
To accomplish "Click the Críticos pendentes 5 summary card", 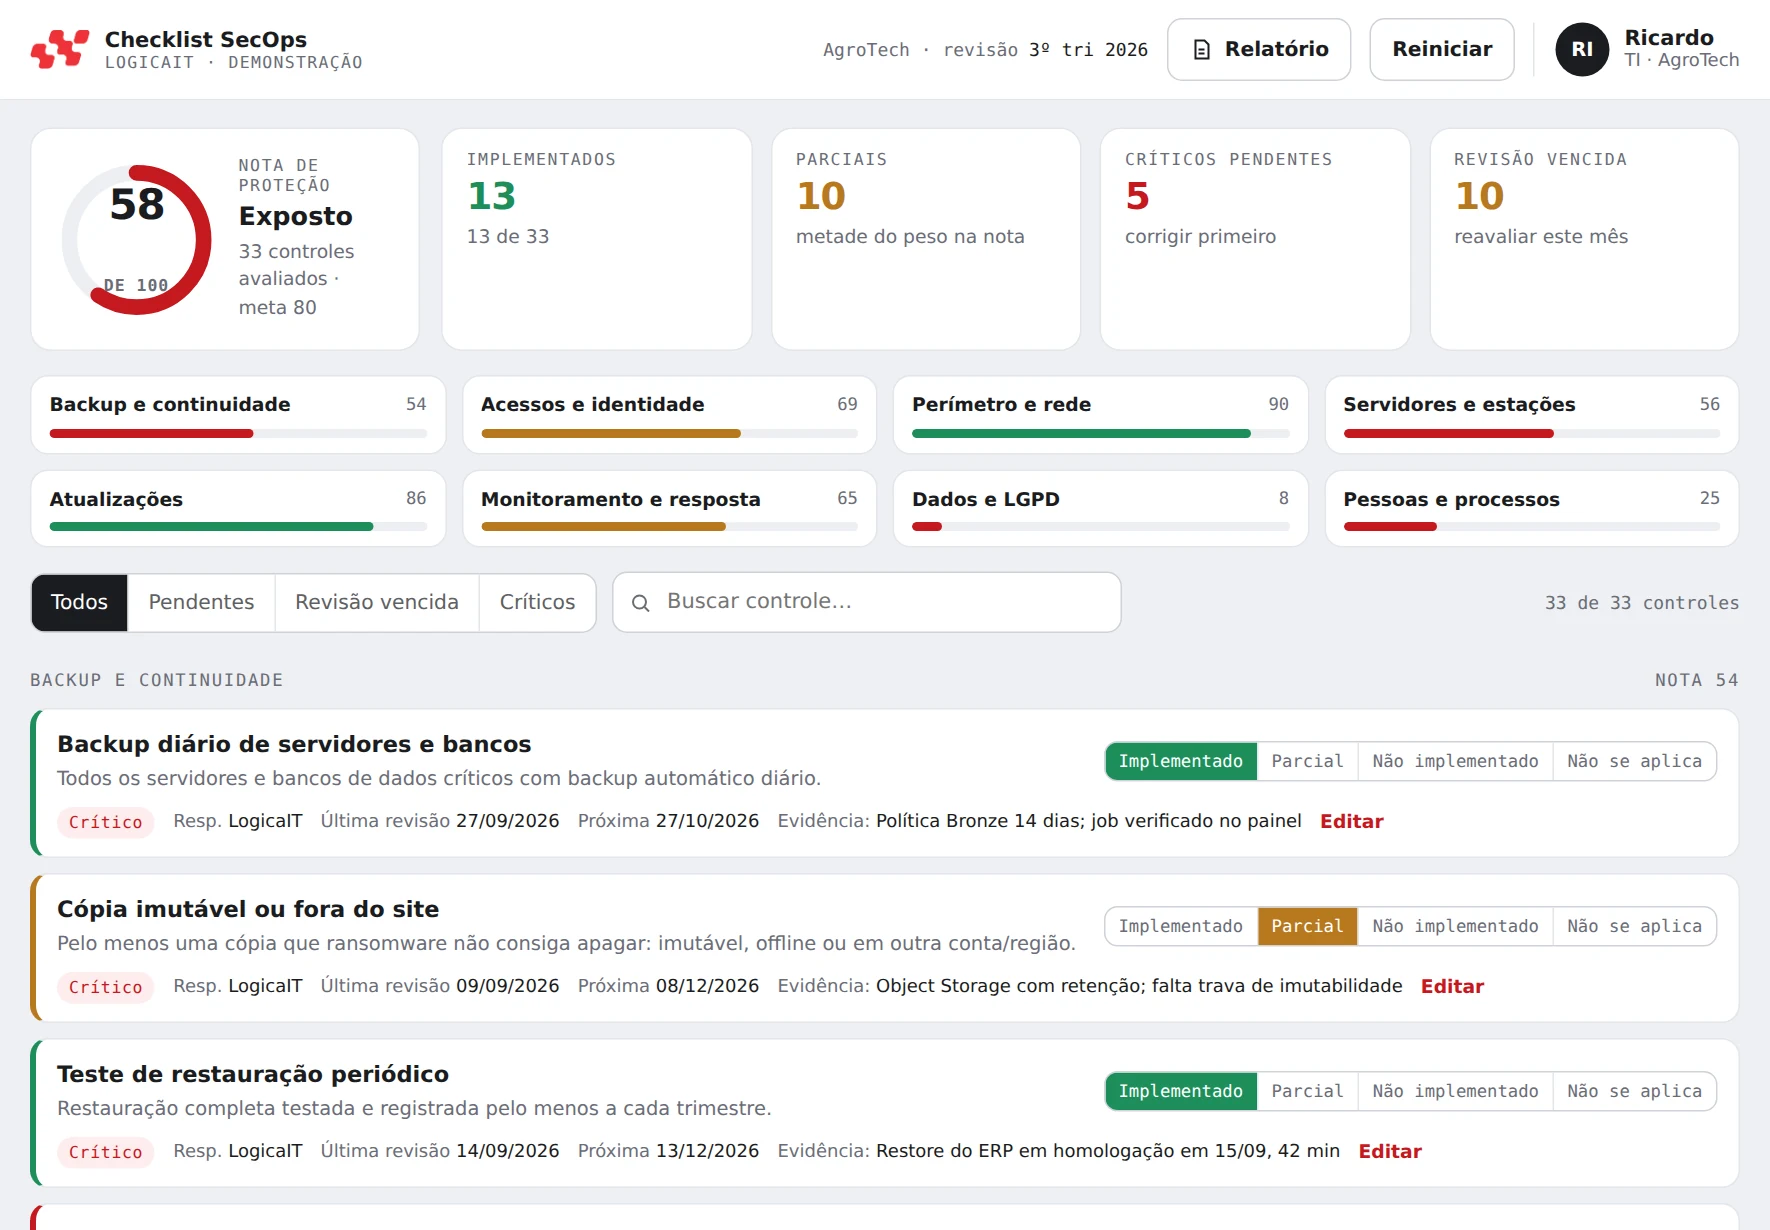I will (1255, 239).
